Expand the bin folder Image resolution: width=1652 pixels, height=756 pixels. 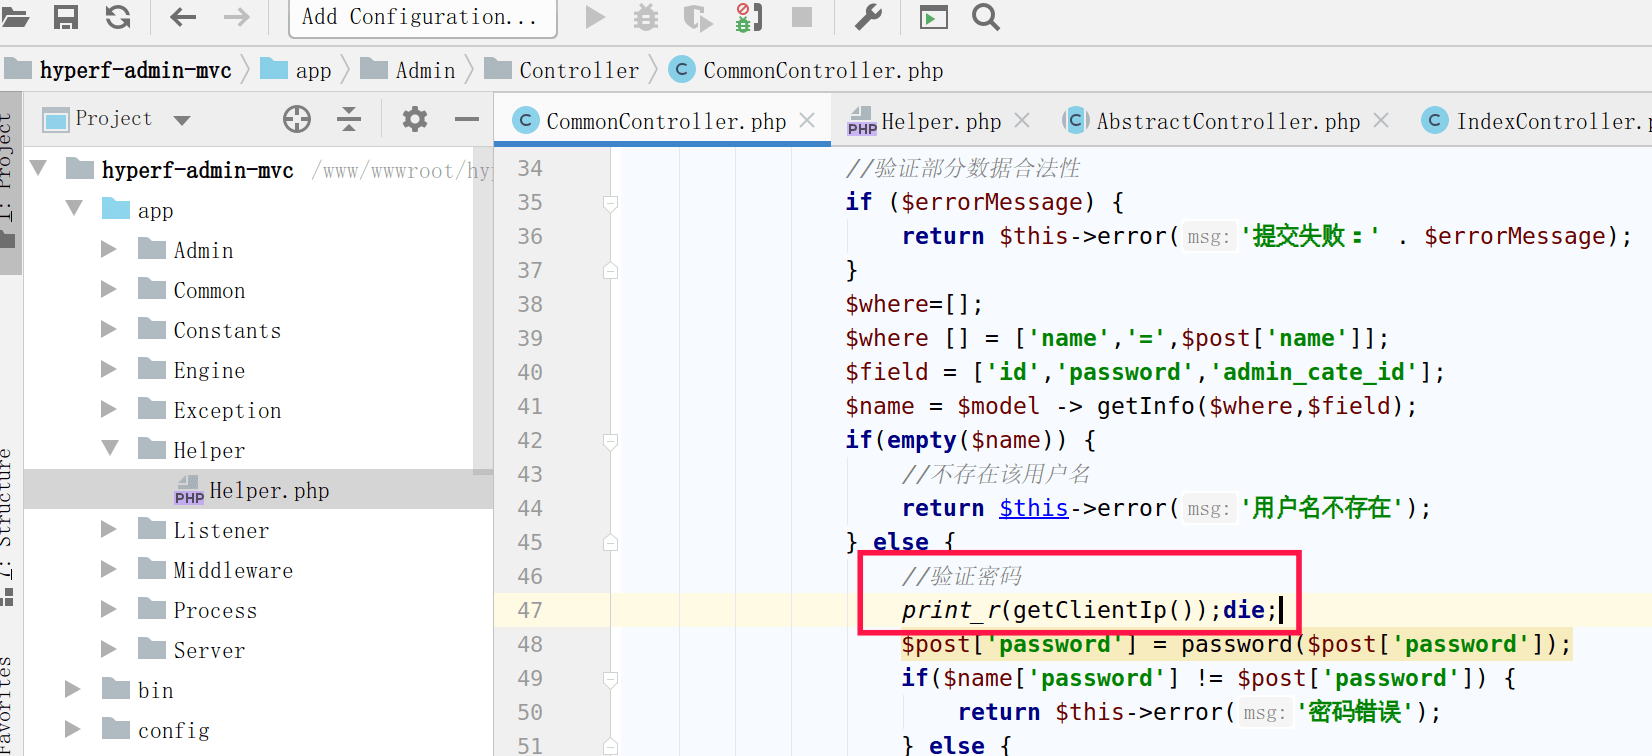pyautogui.click(x=73, y=689)
